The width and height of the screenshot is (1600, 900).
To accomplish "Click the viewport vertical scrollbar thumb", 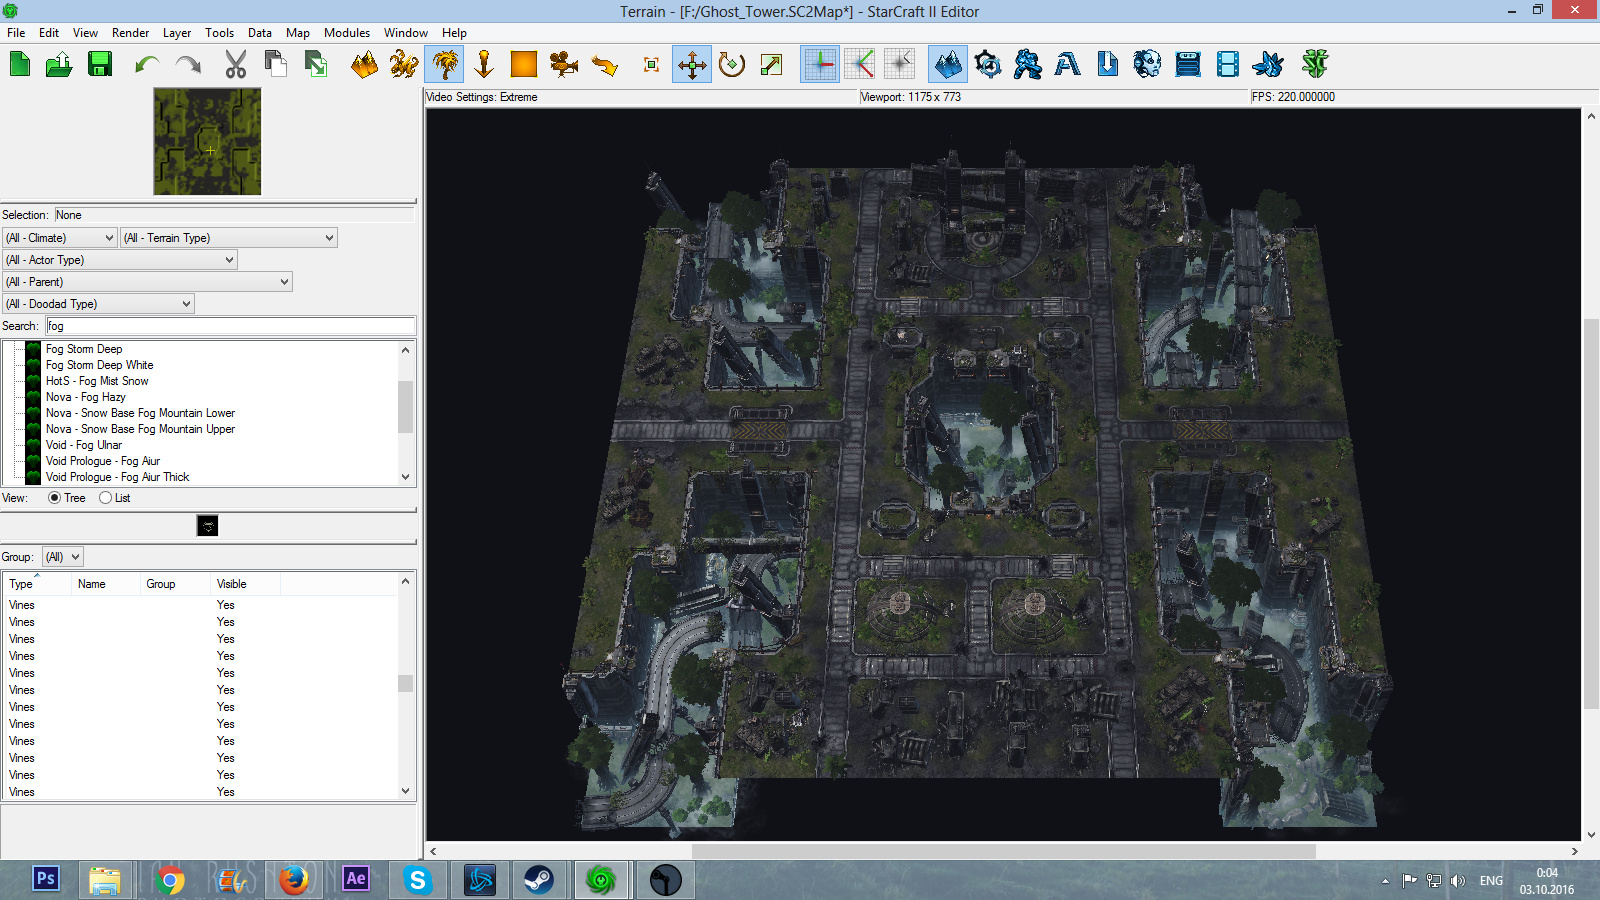I will [1590, 514].
